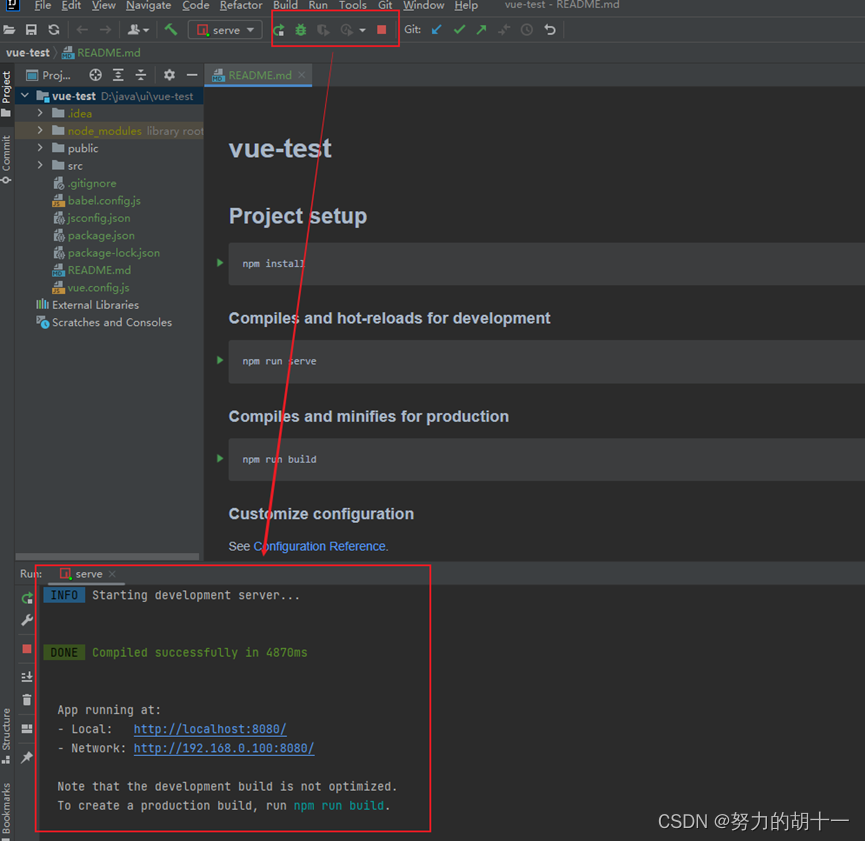Open the File menu
This screenshot has width=865, height=841.
pos(42,6)
